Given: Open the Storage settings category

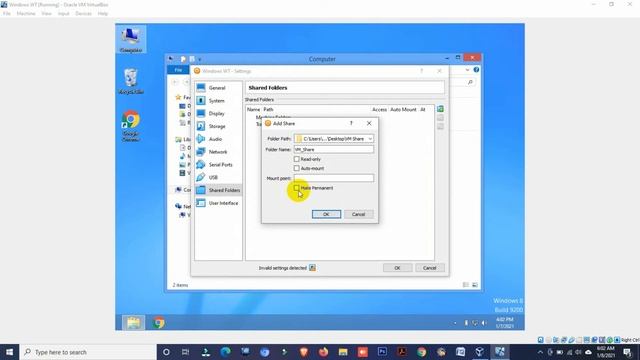Looking at the screenshot, I should 218,126.
